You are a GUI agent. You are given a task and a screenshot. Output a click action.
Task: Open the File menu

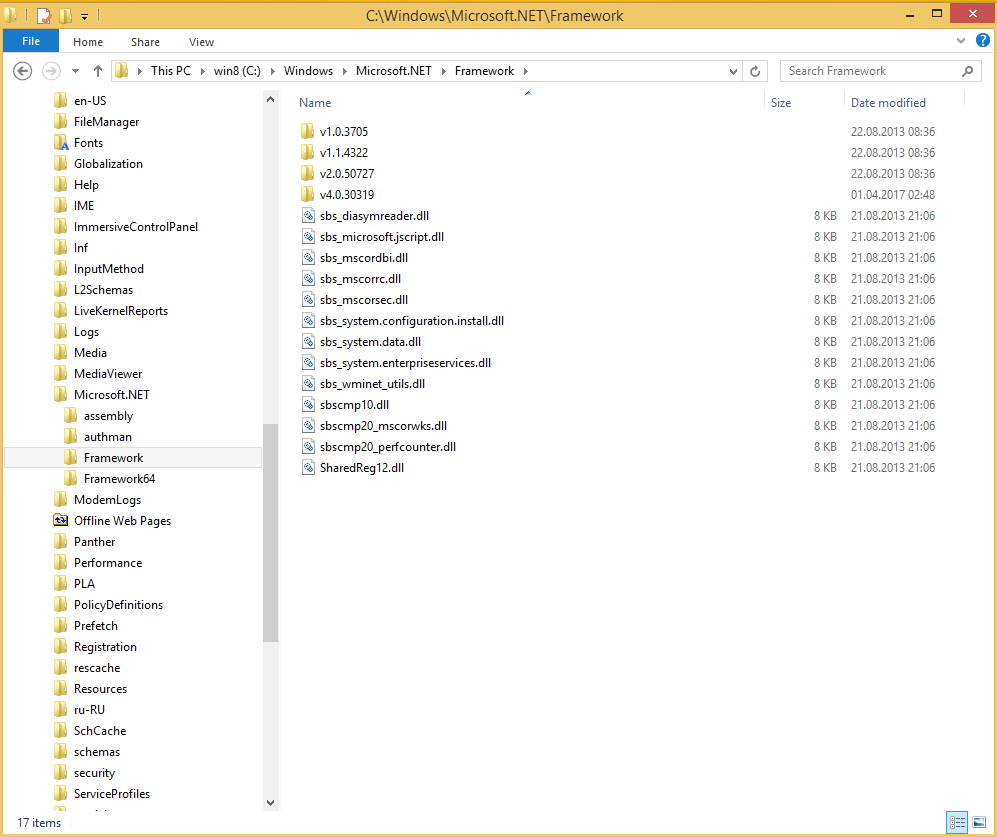[30, 42]
